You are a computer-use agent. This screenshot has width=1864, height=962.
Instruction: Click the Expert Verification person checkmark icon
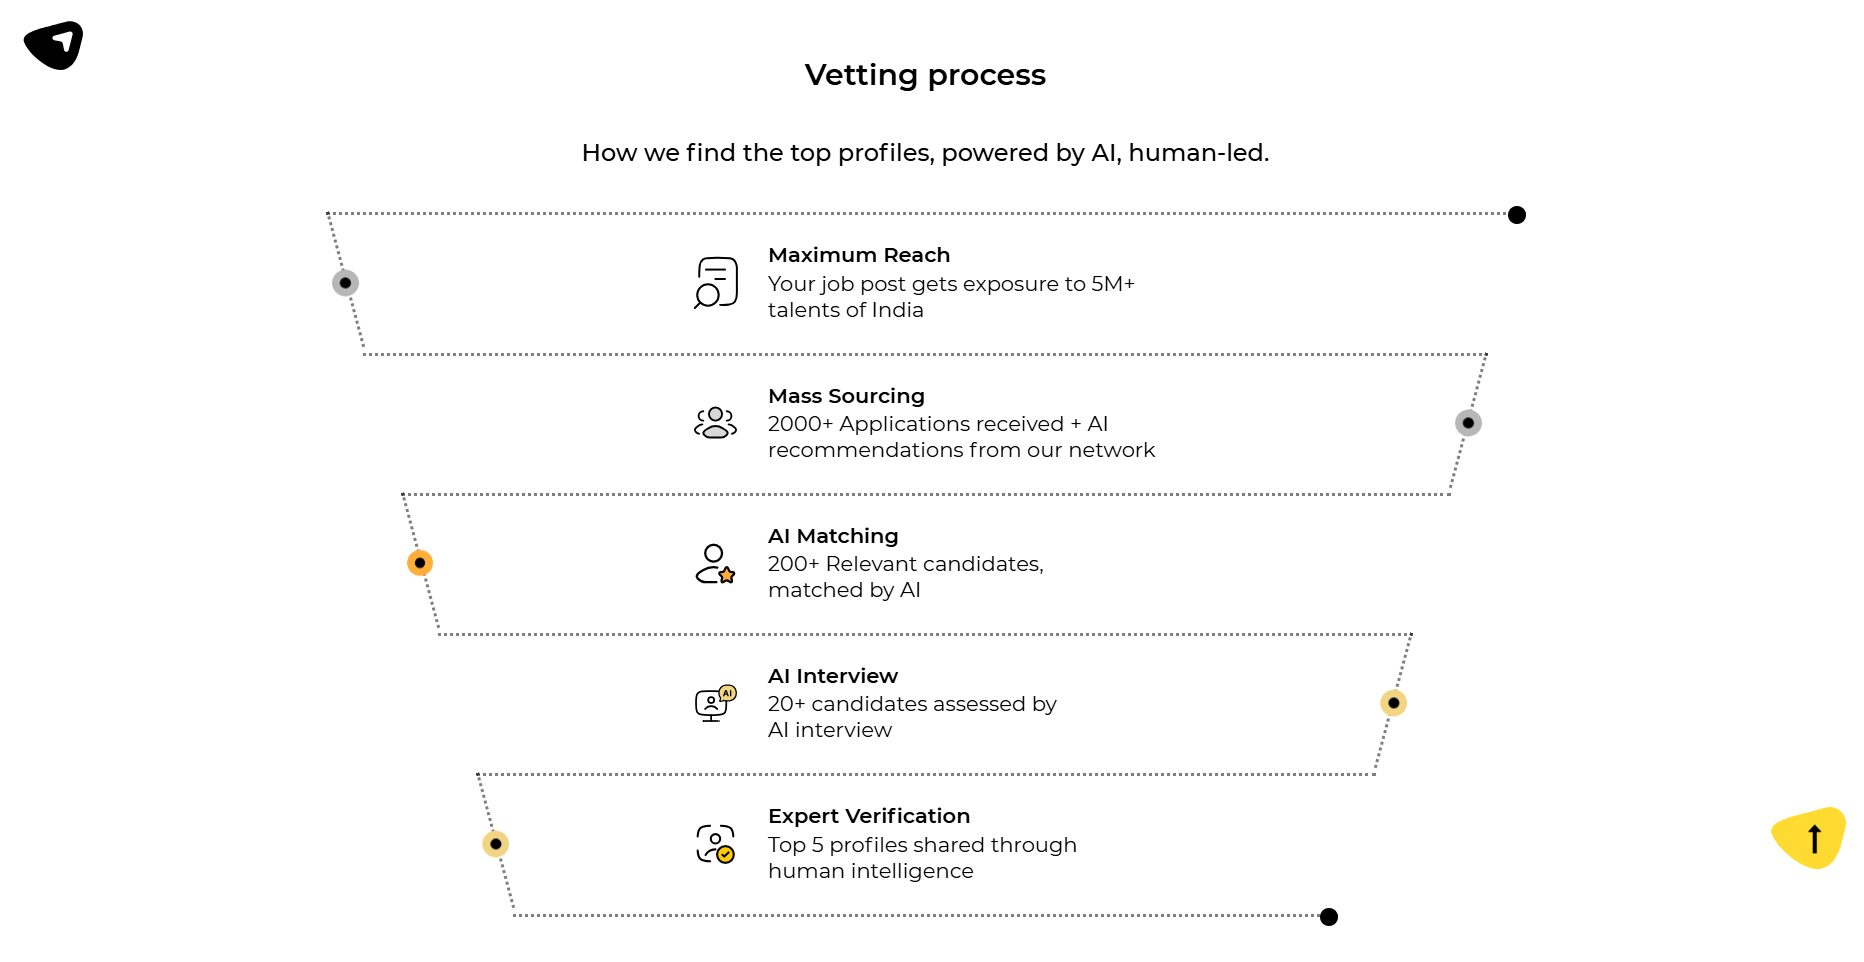(715, 845)
